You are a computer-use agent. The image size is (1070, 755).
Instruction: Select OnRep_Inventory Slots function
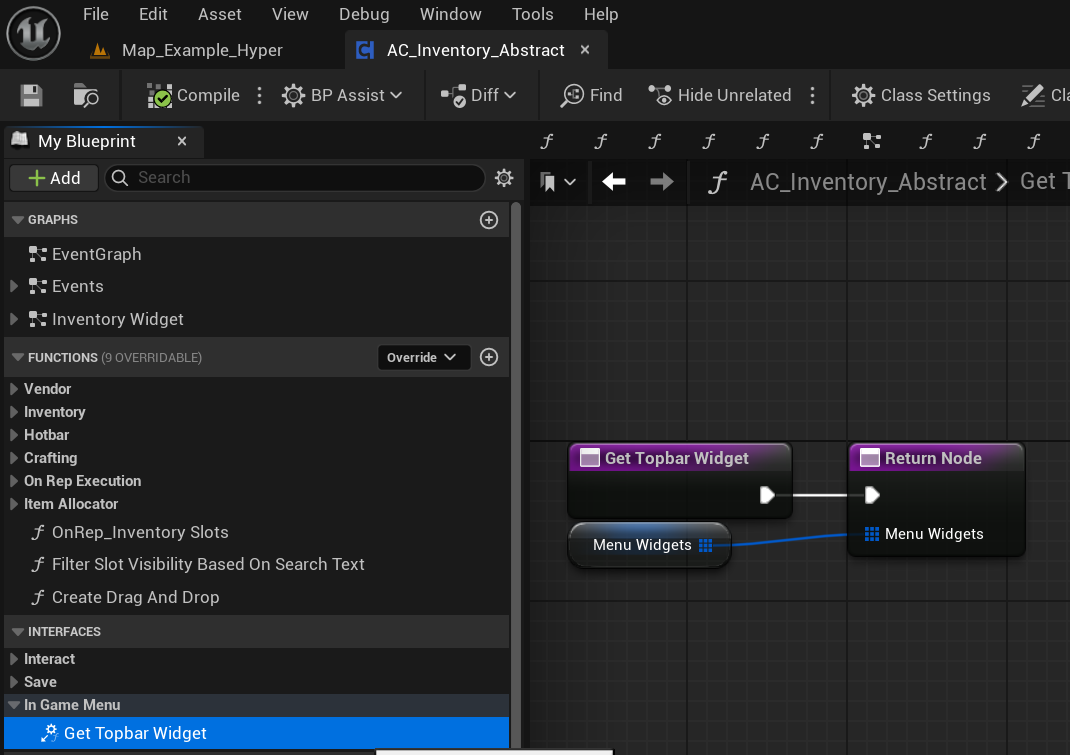(130, 532)
